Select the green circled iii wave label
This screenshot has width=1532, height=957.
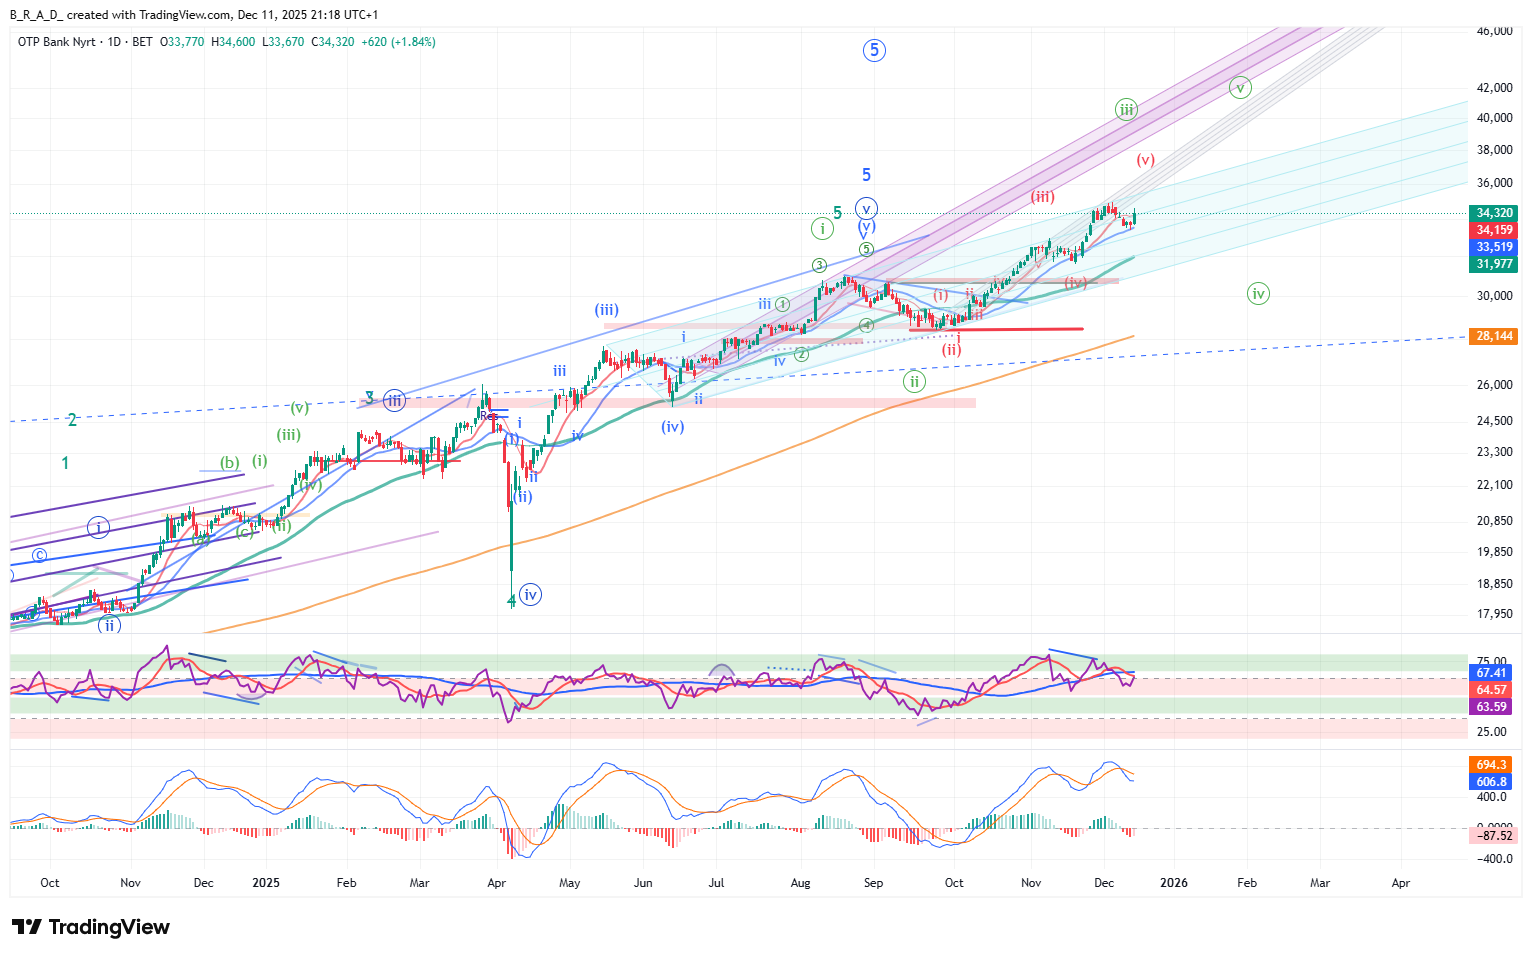1126,110
